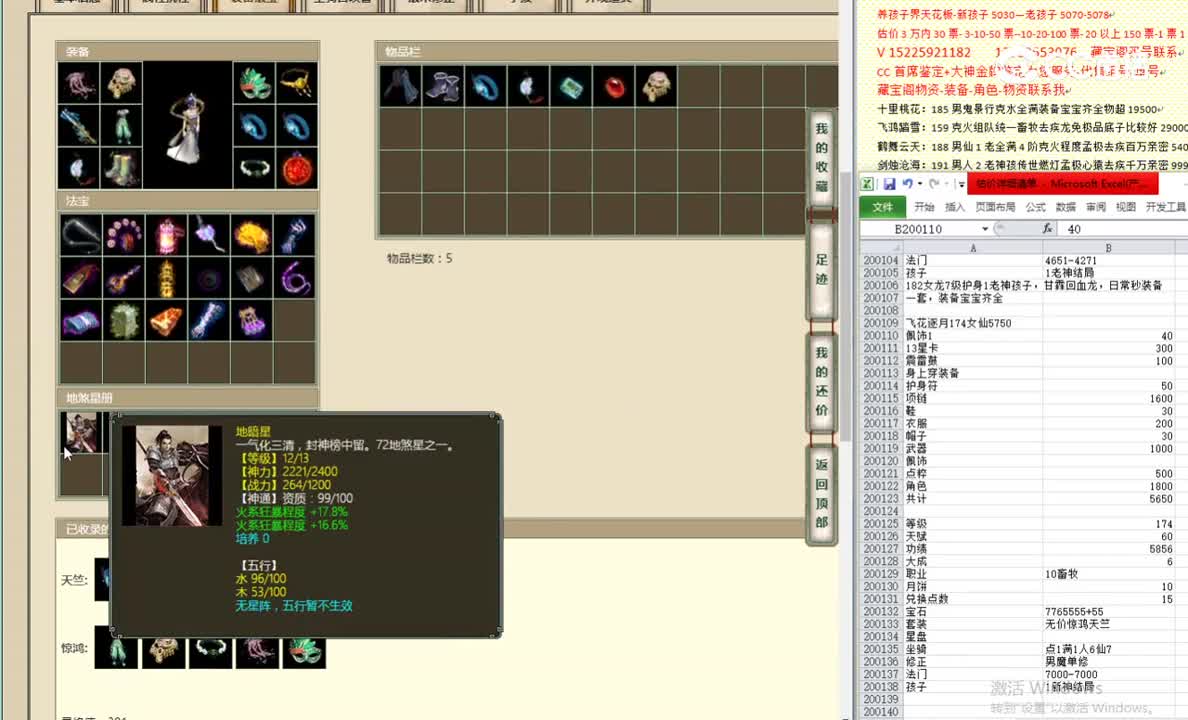Switch to the 公式 ribbon tab
The image size is (1188, 720).
pyautogui.click(x=1035, y=207)
